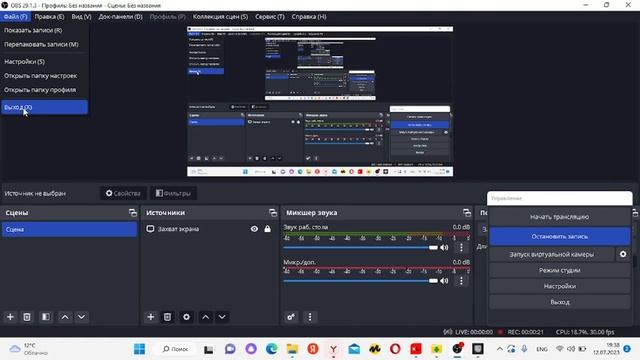The height and width of the screenshot is (360, 640).
Task: Switch ENG keyboard language in tray
Action: click(x=542, y=349)
